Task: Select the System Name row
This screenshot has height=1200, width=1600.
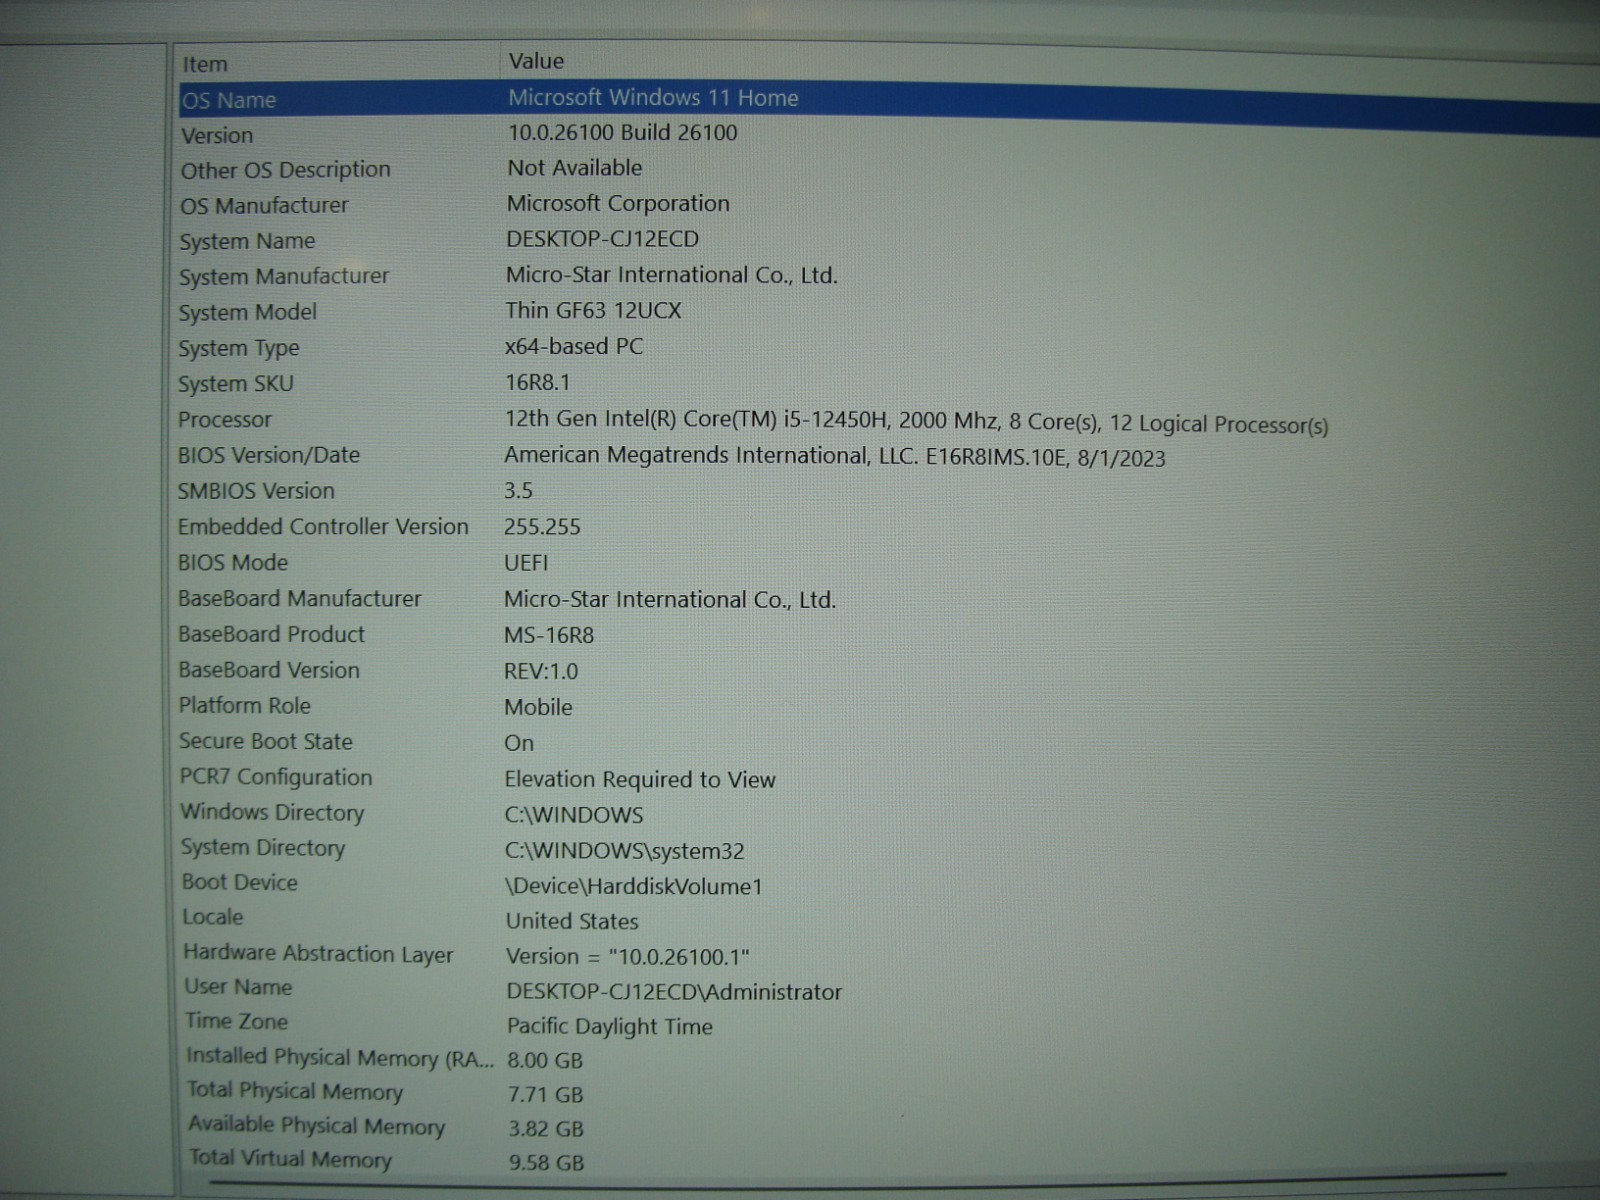Action: pos(247,241)
